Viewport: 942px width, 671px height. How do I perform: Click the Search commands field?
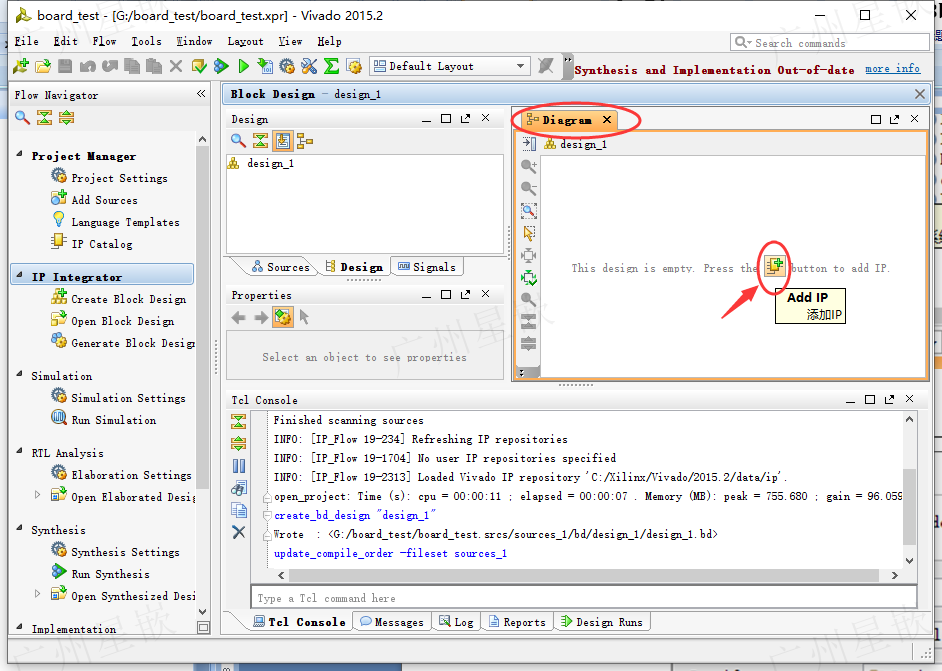[x=829, y=43]
